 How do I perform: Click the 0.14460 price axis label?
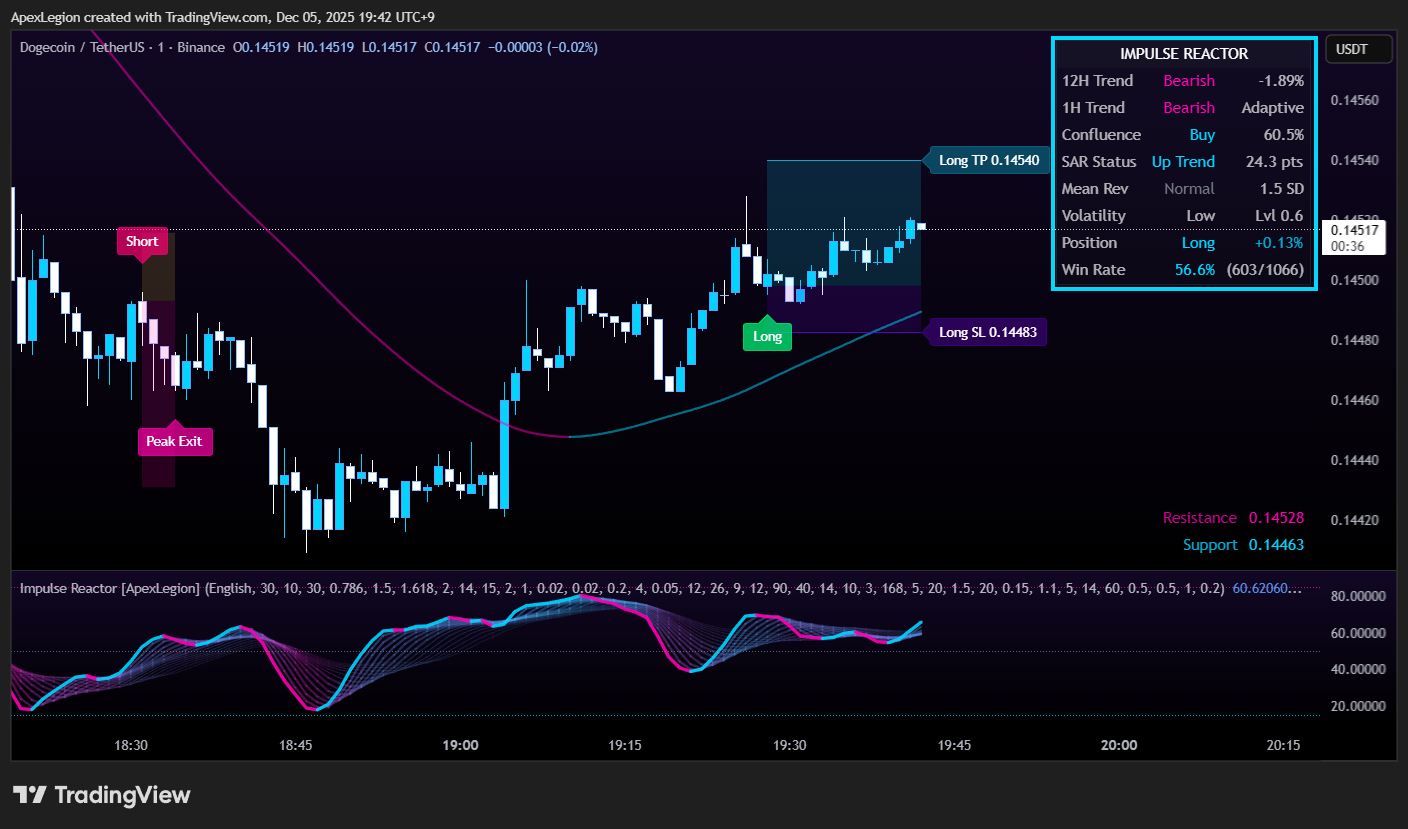point(1355,400)
